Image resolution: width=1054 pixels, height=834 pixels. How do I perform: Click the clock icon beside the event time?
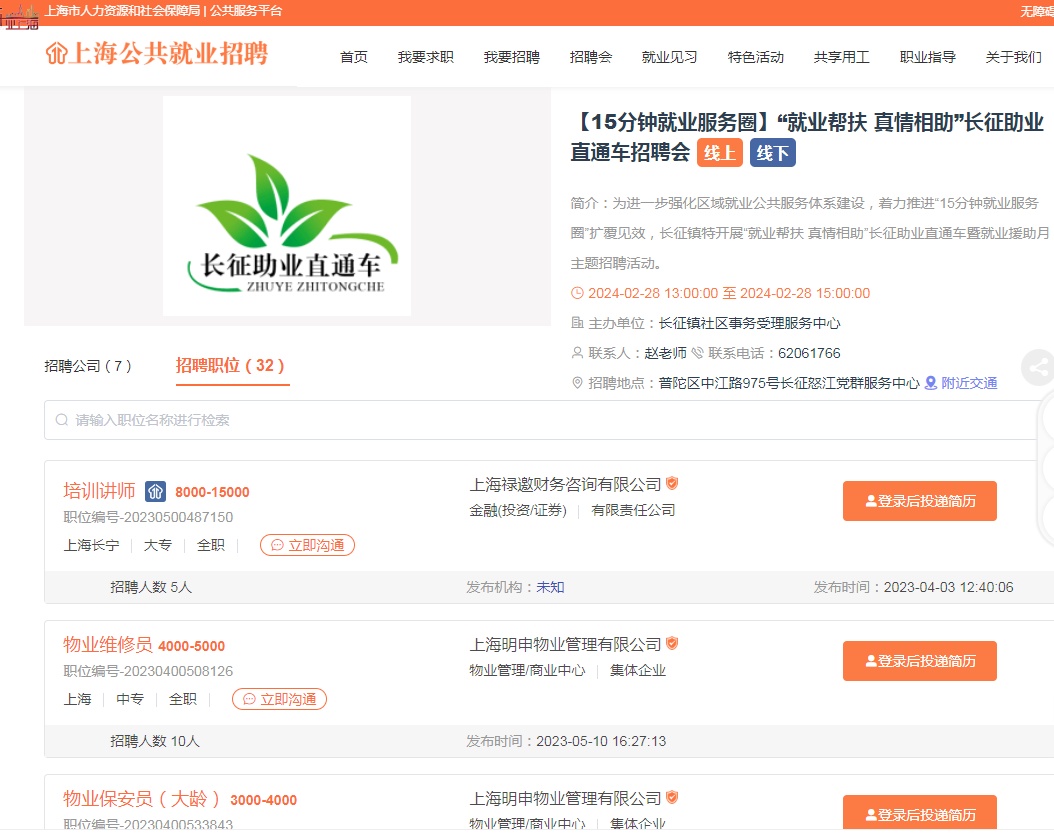click(577, 293)
